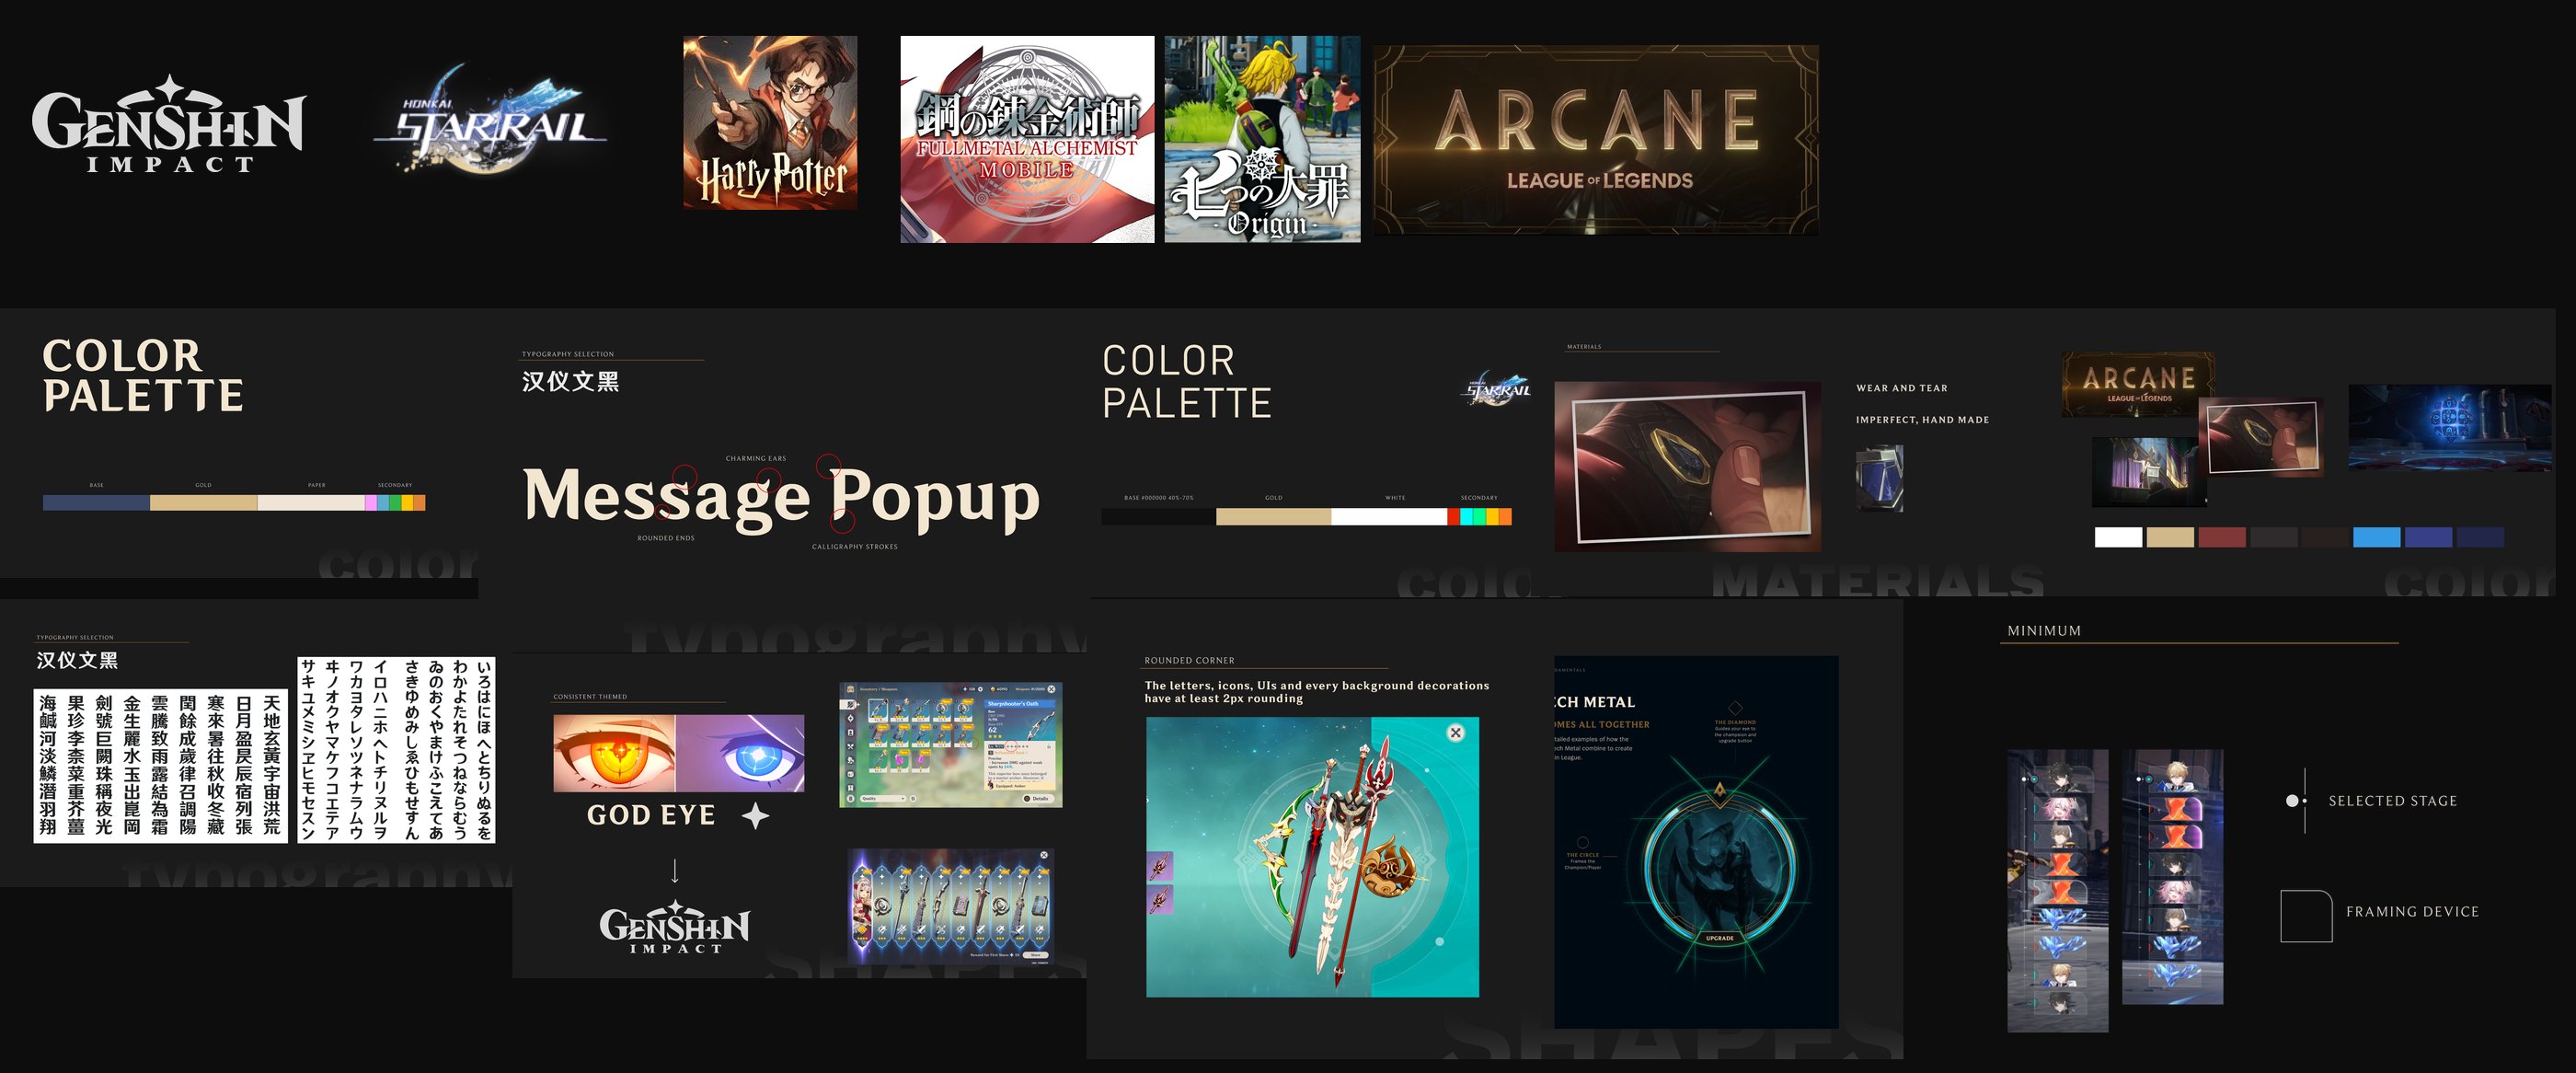Click the 'COMES ALL TOGETHER' gold subheading

(x=1602, y=725)
